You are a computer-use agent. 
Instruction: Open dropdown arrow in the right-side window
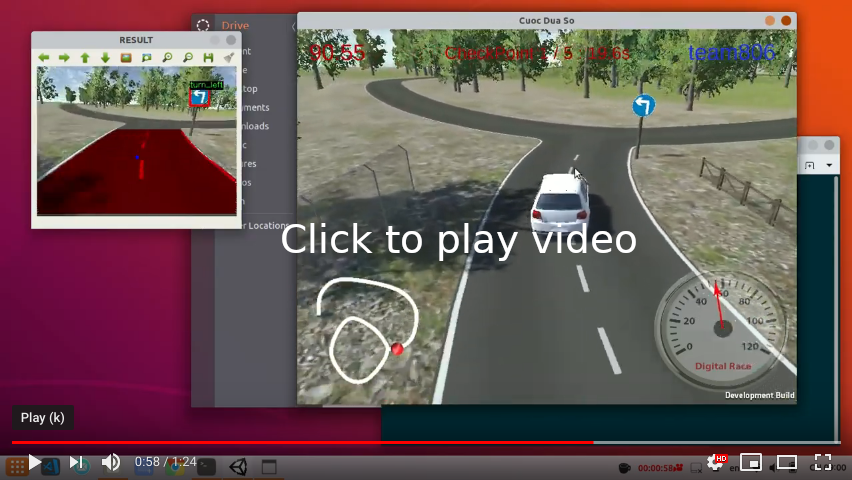point(829,165)
